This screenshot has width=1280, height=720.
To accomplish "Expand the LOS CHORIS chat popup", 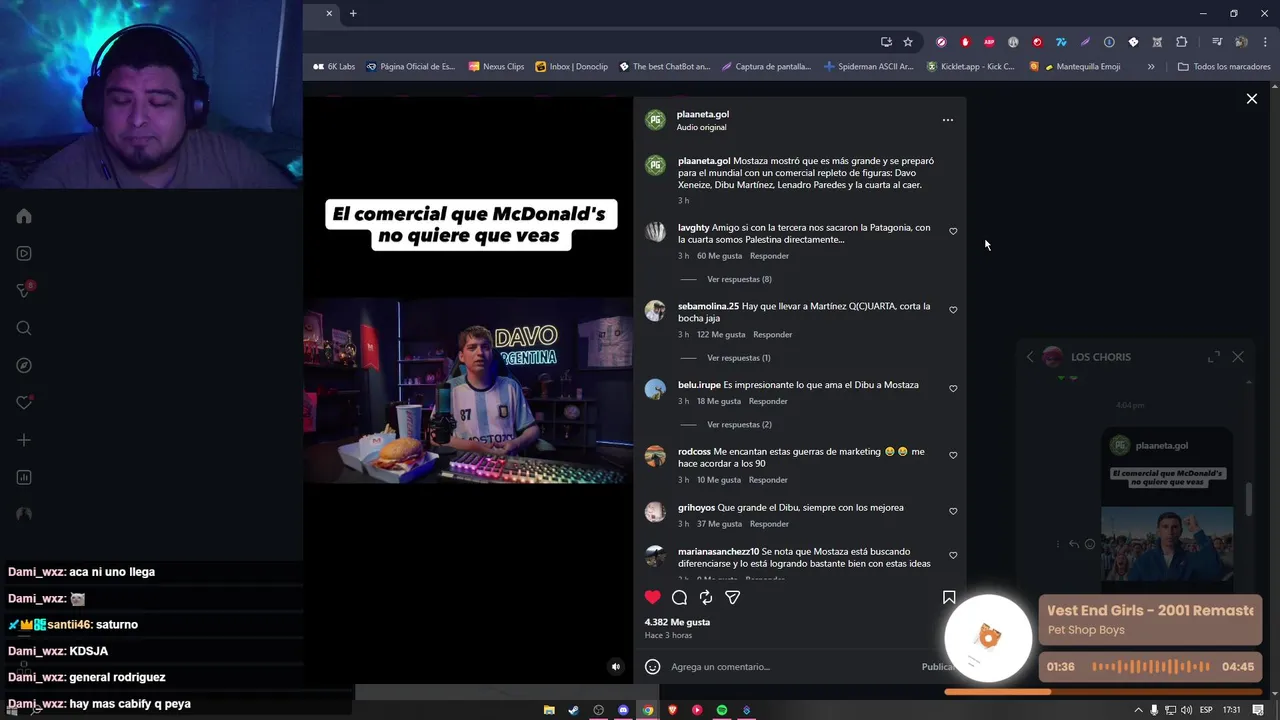I will [x=1213, y=357].
